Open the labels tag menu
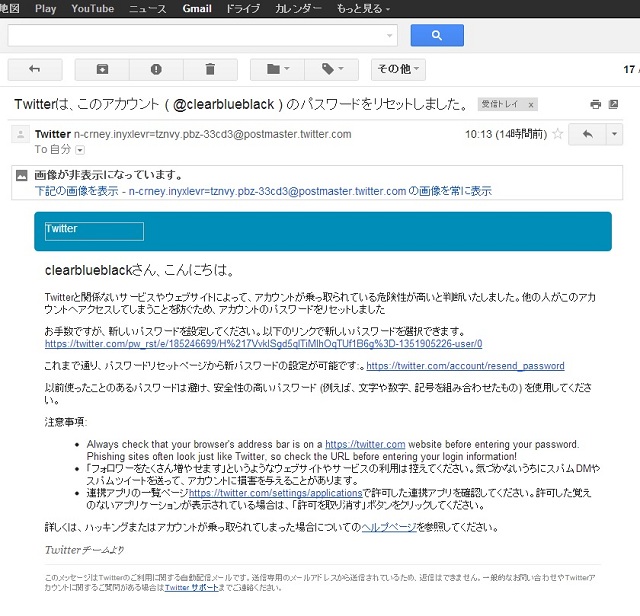Image resolution: width=640 pixels, height=616 pixels. (331, 69)
